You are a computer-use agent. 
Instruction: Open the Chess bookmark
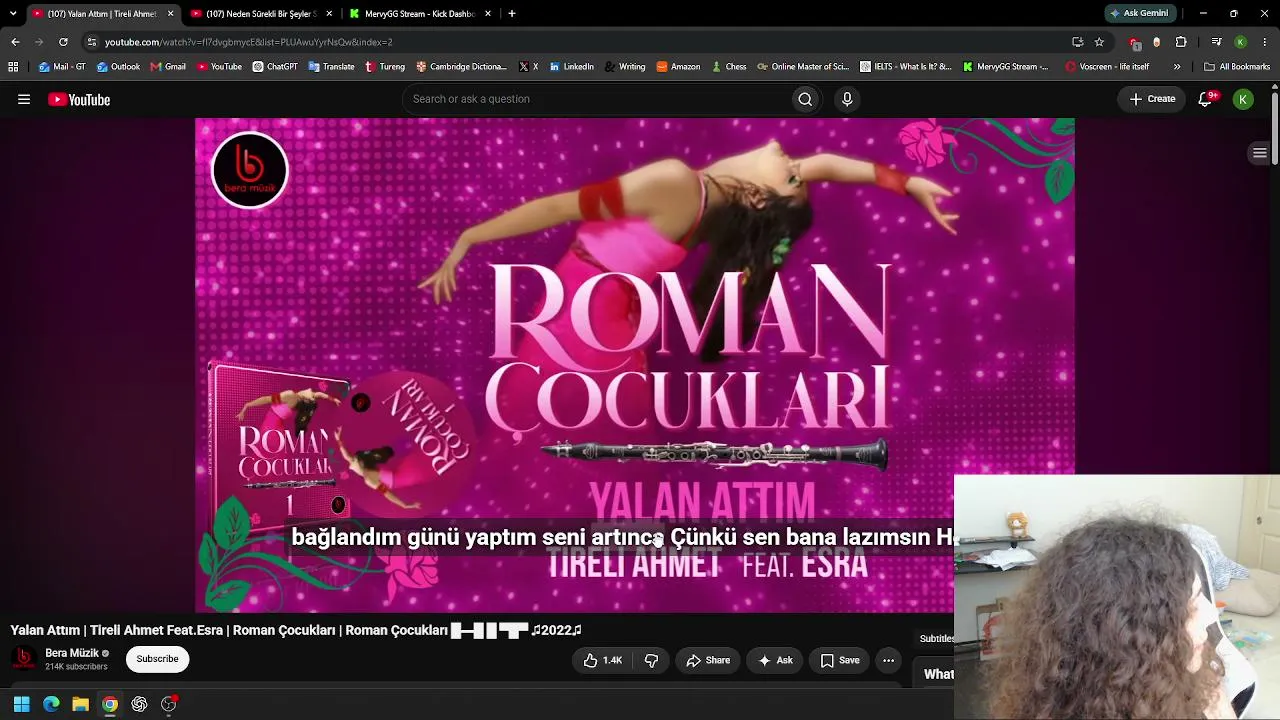point(729,67)
